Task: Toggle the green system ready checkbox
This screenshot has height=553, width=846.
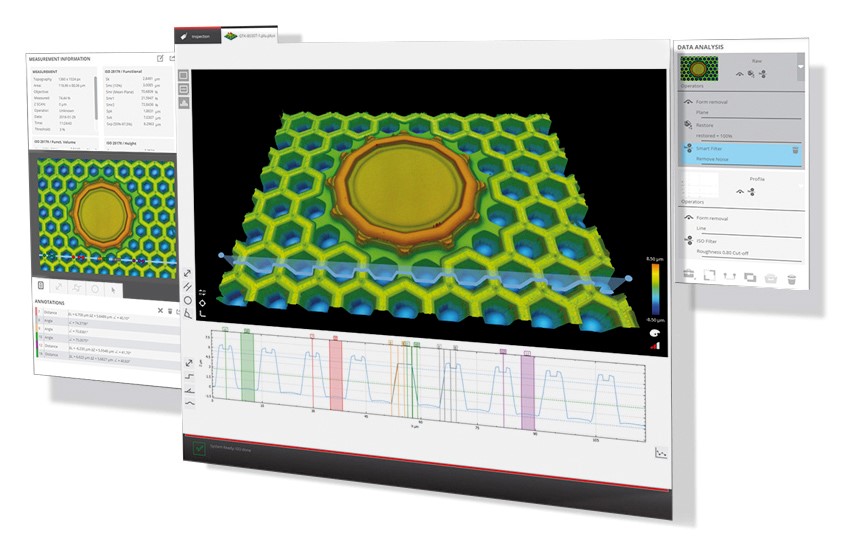Action: (200, 449)
